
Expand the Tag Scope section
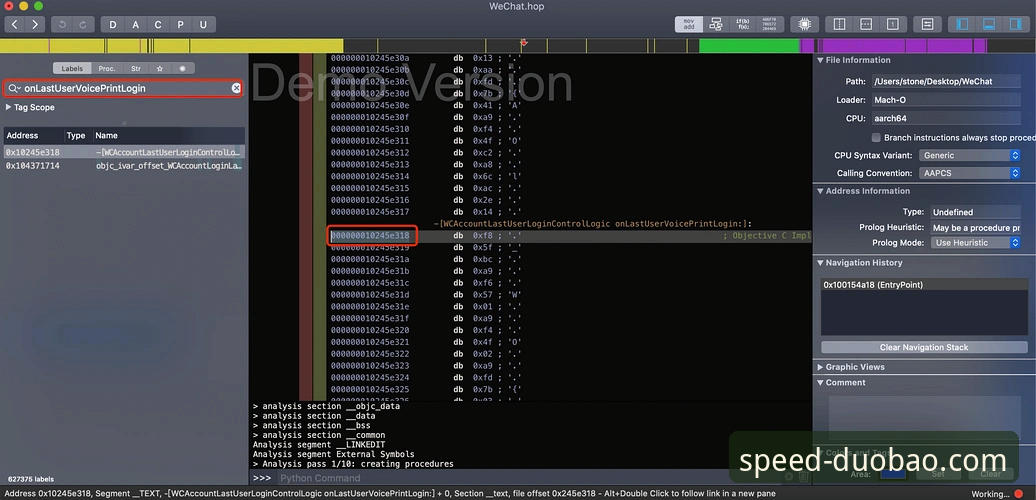pos(9,107)
